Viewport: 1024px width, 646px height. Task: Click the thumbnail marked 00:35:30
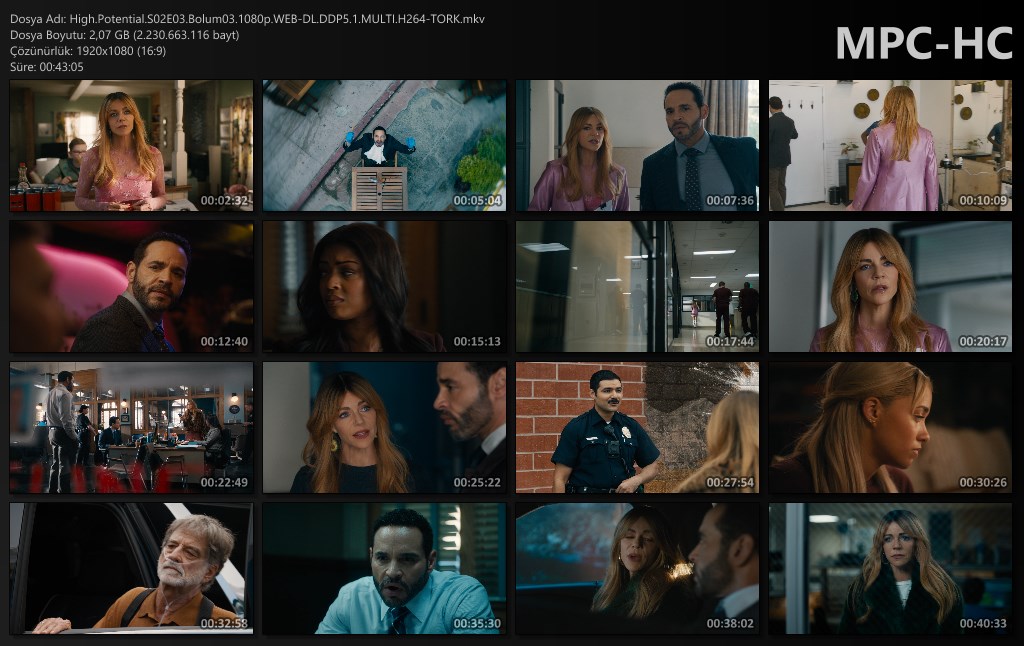[384, 569]
